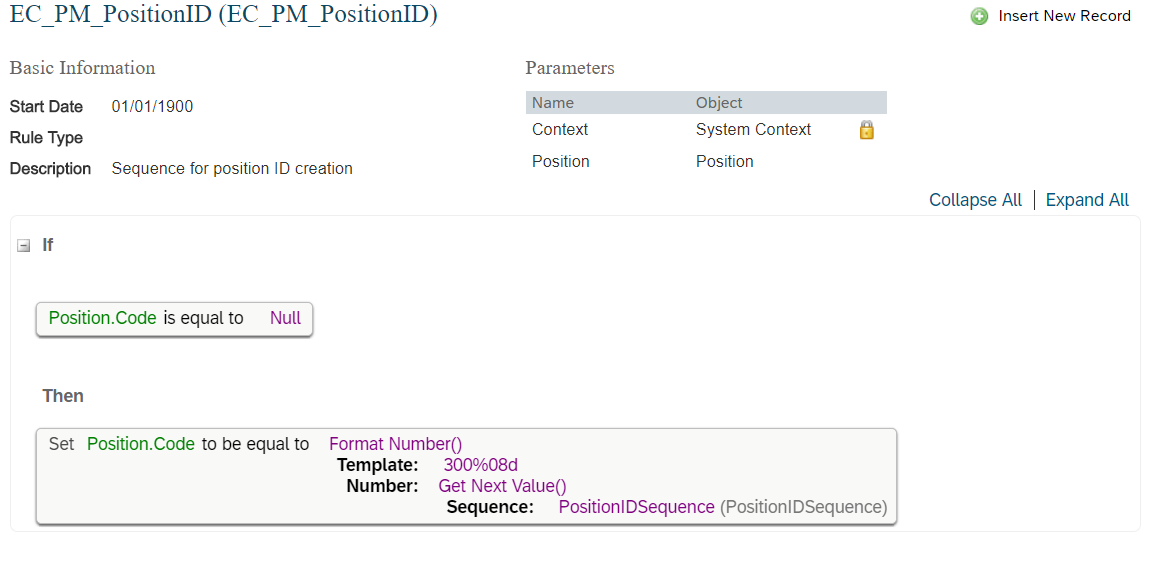This screenshot has width=1149, height=564.
Task: Click the Collapse All link
Action: click(975, 200)
